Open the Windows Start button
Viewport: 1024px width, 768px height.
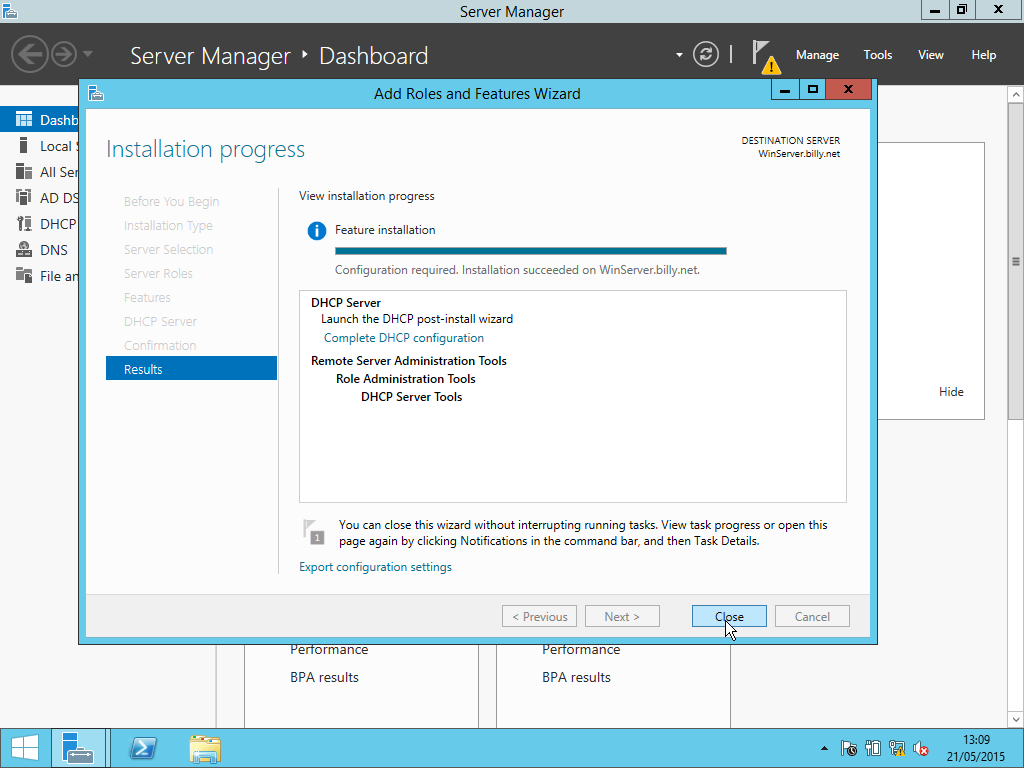[x=25, y=748]
